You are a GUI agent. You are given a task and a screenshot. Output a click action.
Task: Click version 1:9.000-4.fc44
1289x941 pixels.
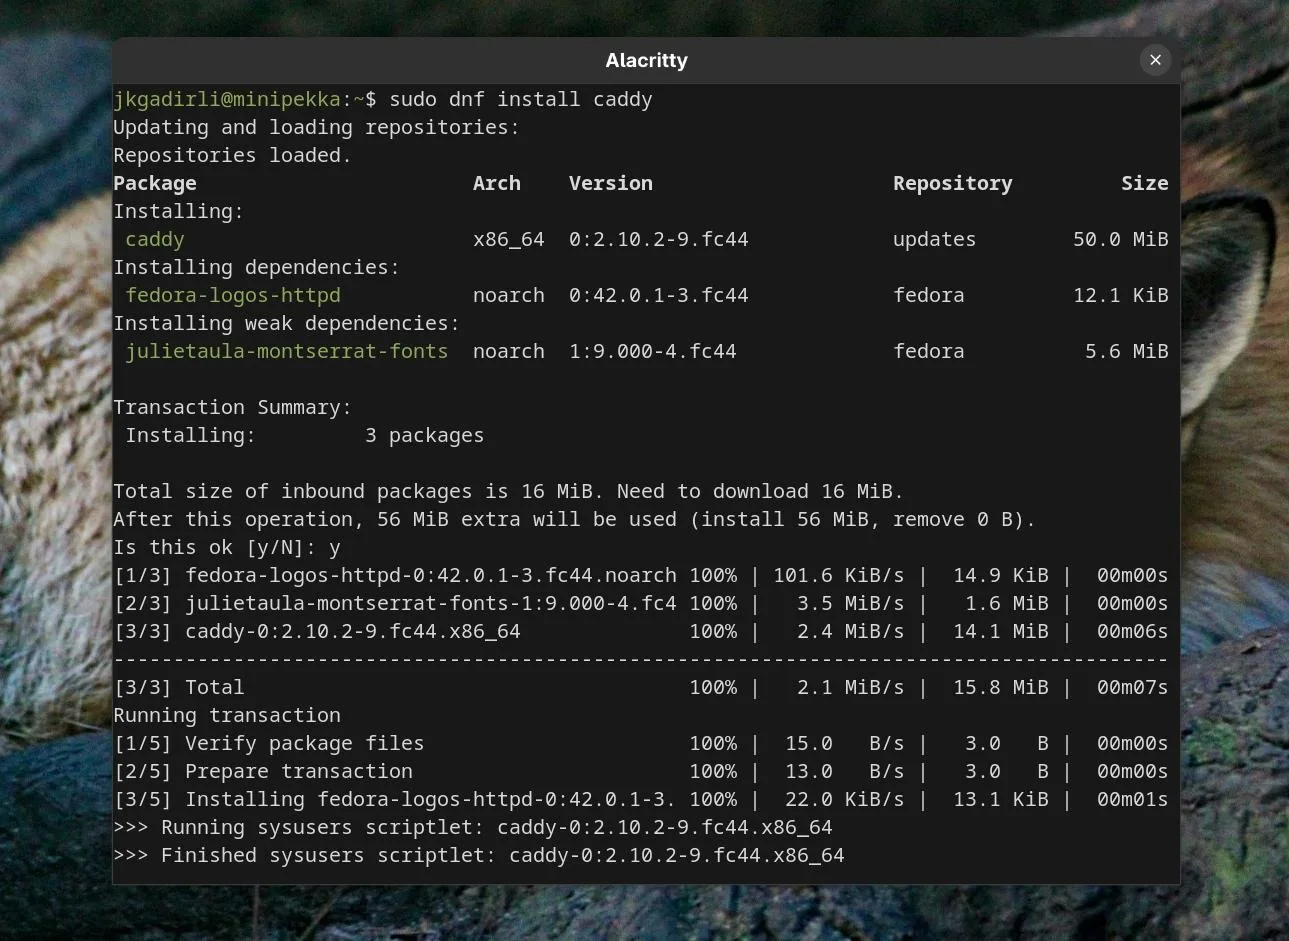[x=653, y=351]
